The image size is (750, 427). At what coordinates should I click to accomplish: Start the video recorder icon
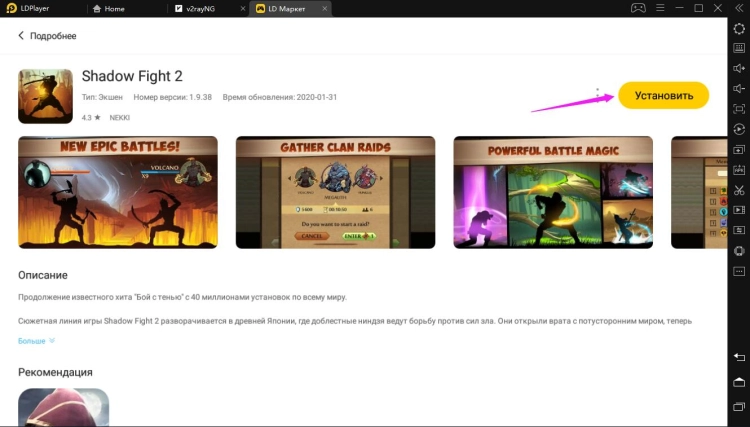pos(739,210)
